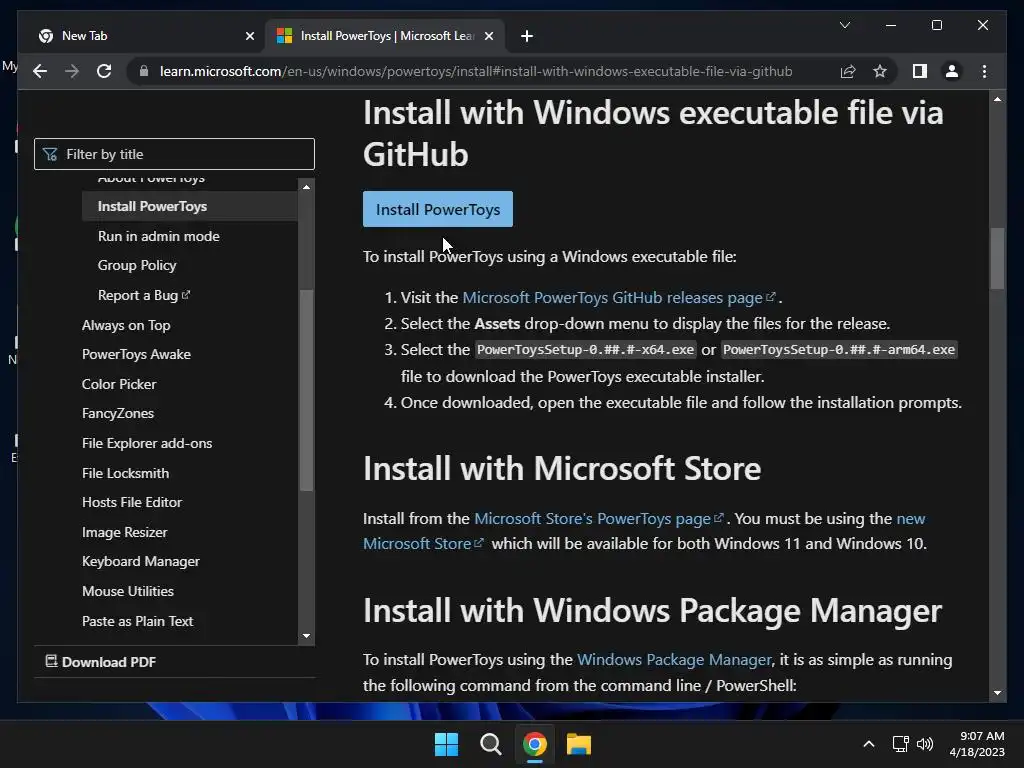Show hidden system tray icons chevron
The width and height of the screenshot is (1024, 768).
click(869, 744)
